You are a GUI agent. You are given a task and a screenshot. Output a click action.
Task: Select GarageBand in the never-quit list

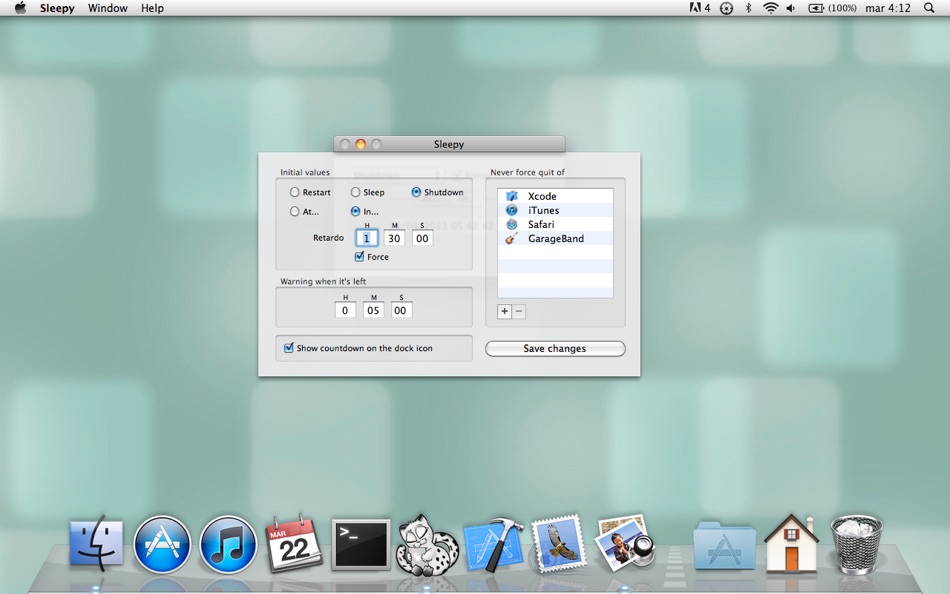click(x=555, y=238)
